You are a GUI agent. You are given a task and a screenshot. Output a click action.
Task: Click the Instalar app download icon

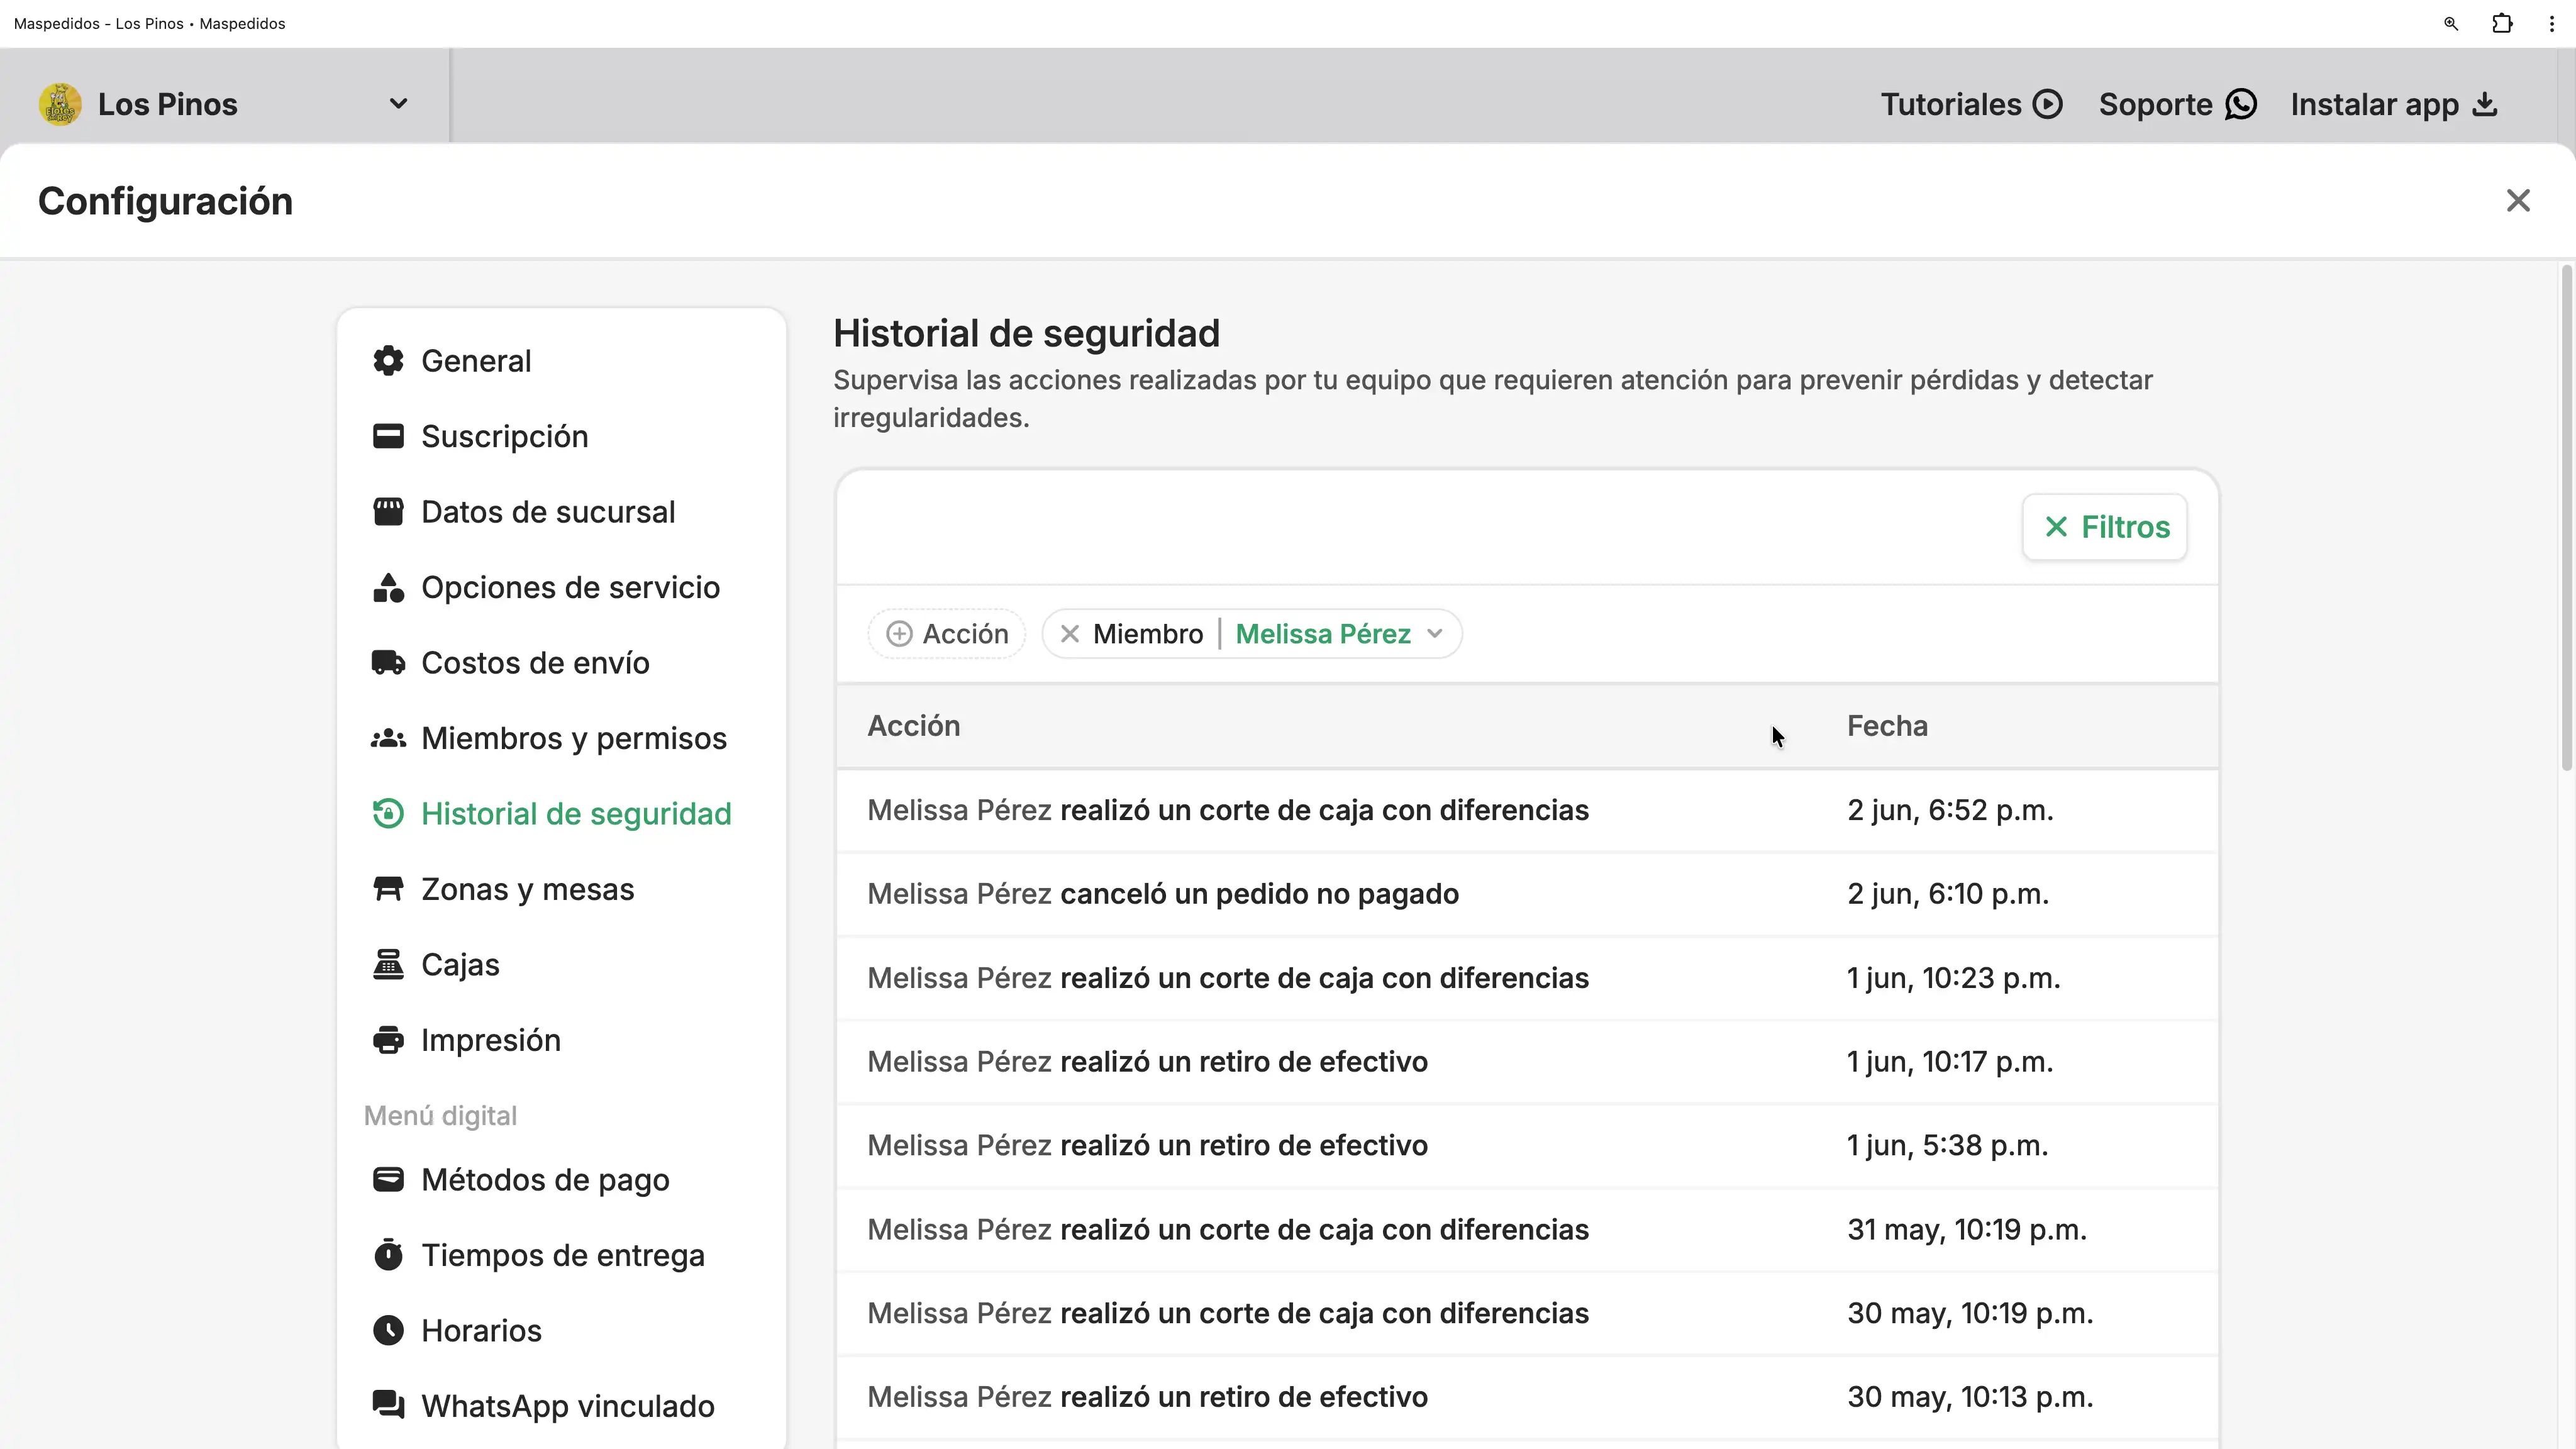(2485, 104)
